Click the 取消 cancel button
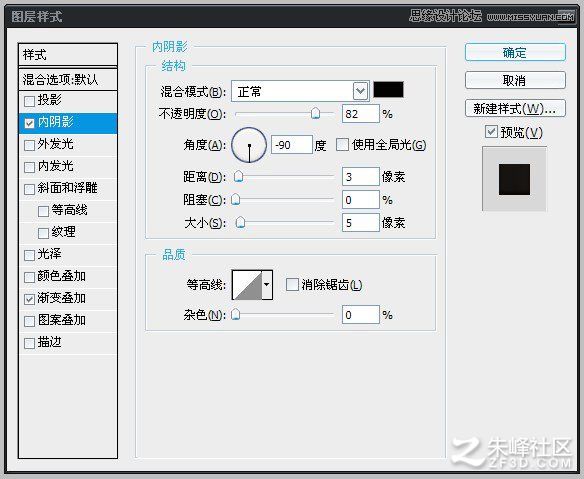 pyautogui.click(x=515, y=80)
